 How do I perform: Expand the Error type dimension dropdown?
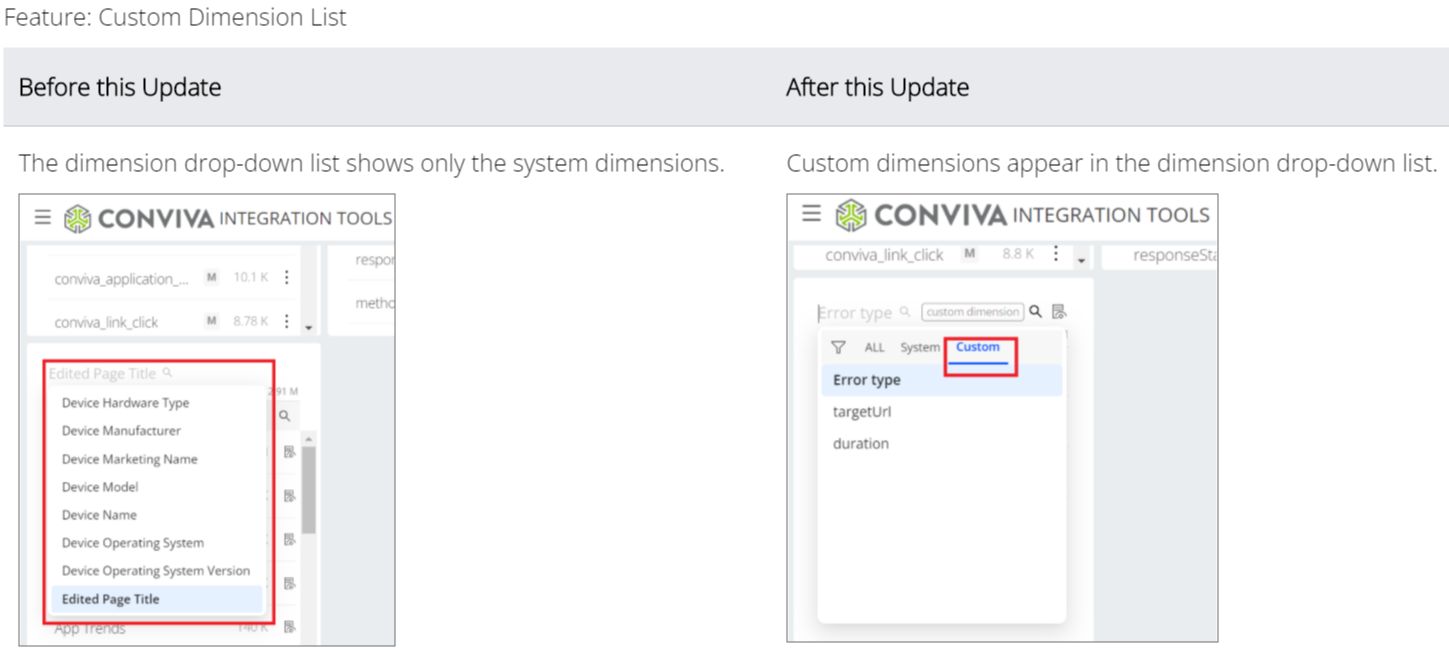pyautogui.click(x=855, y=312)
